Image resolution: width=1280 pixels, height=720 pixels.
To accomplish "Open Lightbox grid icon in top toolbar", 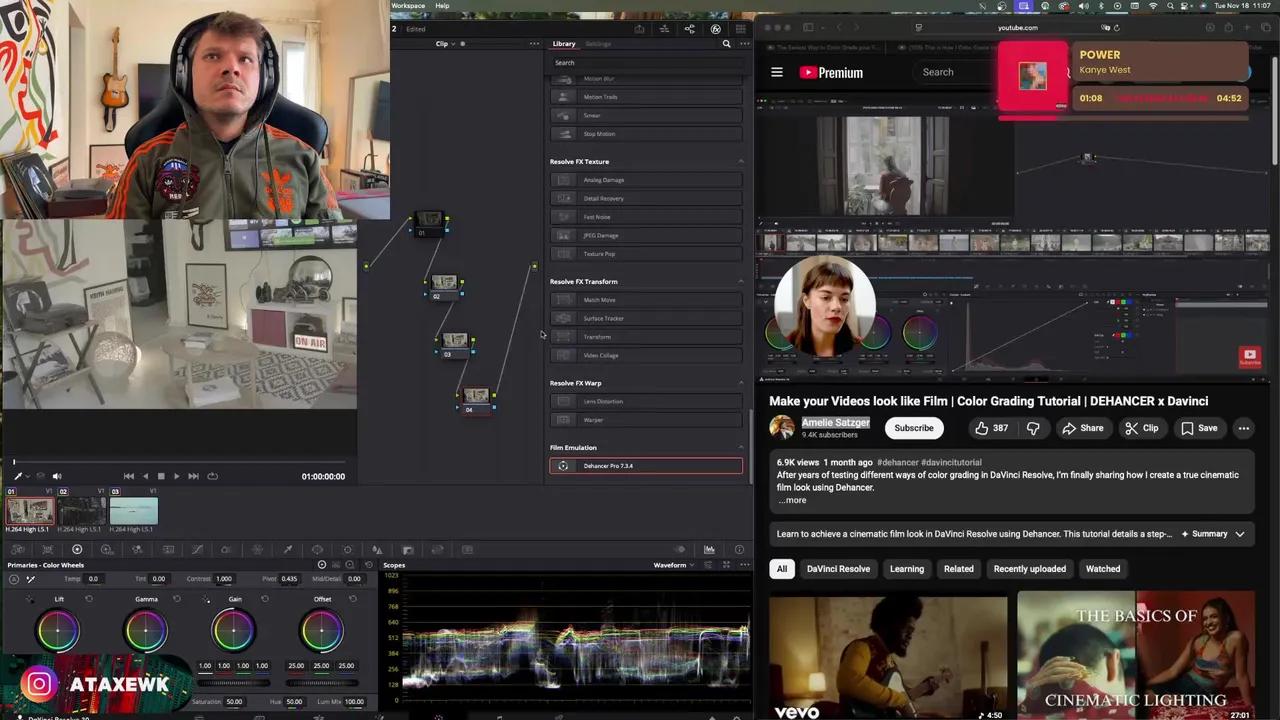I will point(740,29).
